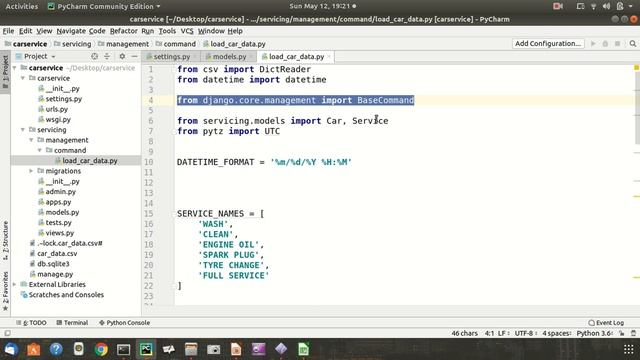This screenshot has width=640, height=360.
Task: Collapse the servicing folder
Action: pos(23,130)
